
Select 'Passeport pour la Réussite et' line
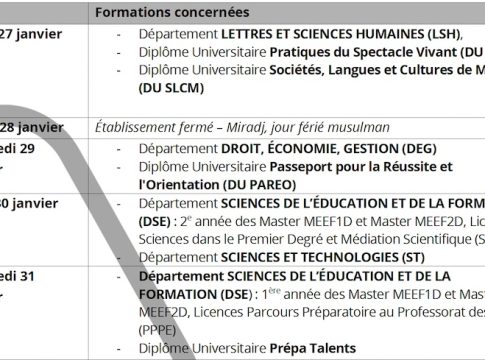[x=361, y=167]
